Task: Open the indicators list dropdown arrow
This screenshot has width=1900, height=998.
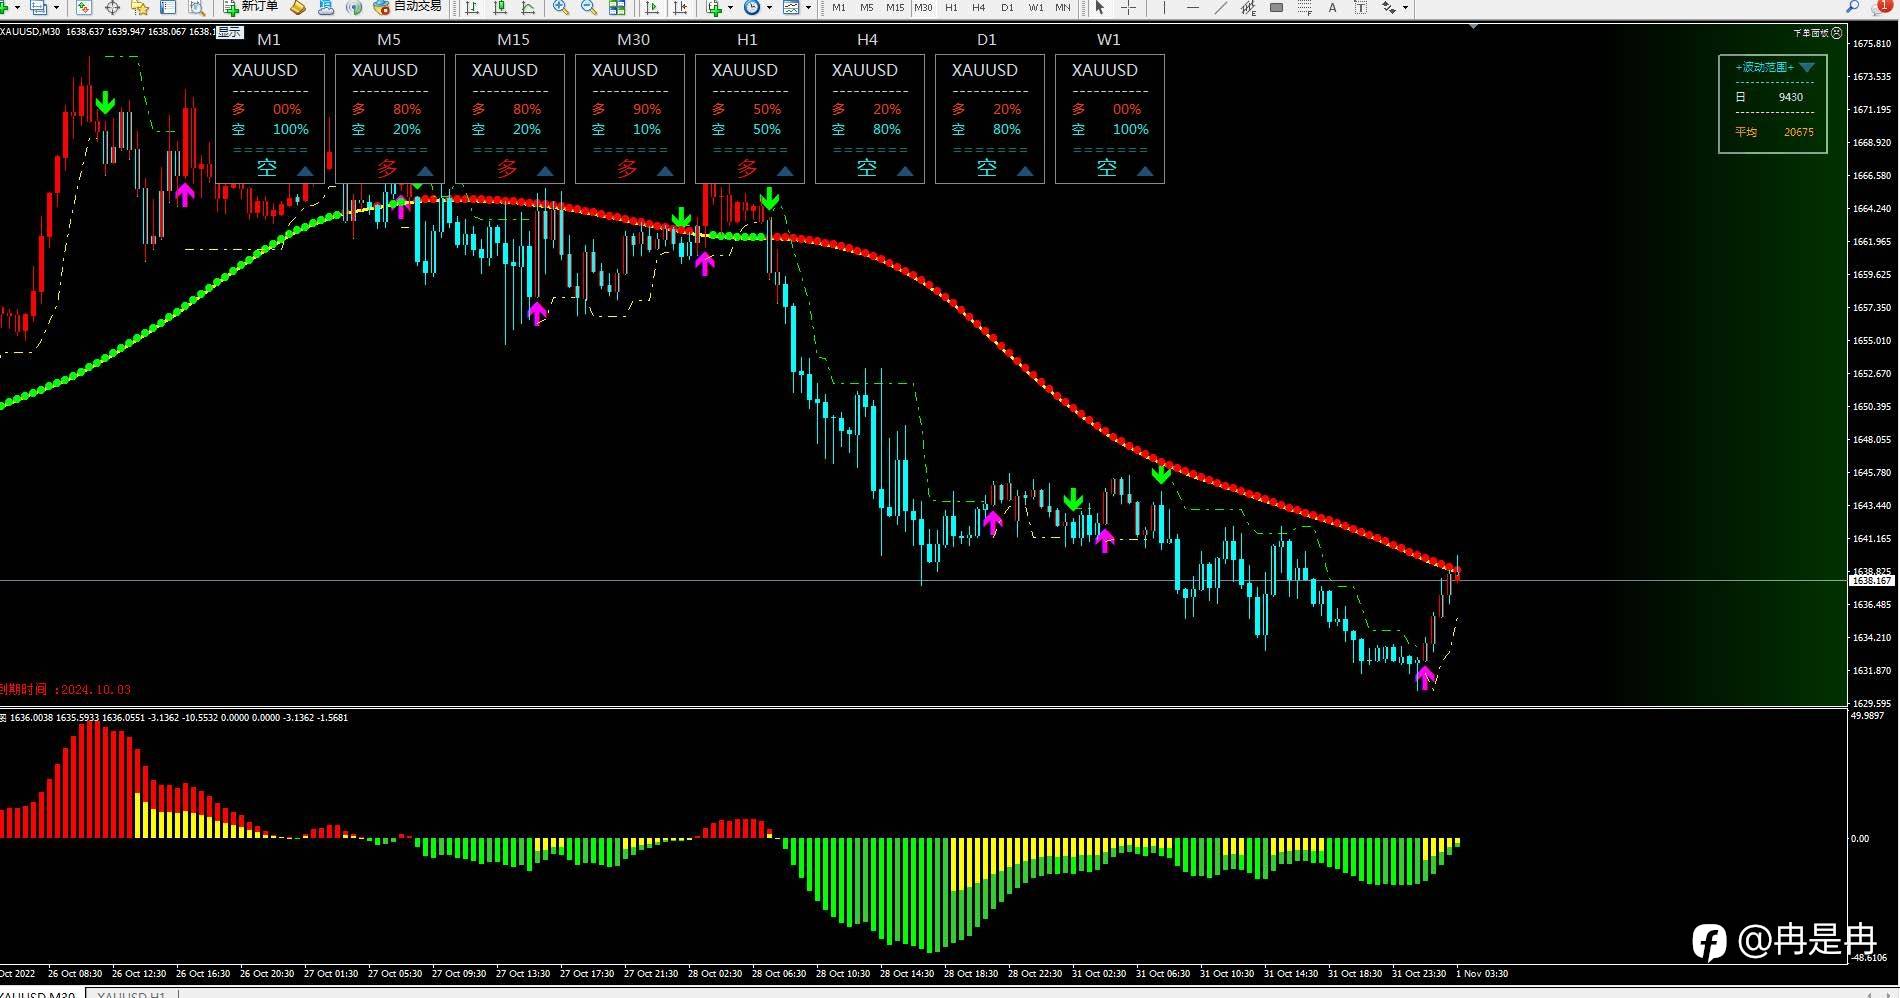Action: point(730,7)
